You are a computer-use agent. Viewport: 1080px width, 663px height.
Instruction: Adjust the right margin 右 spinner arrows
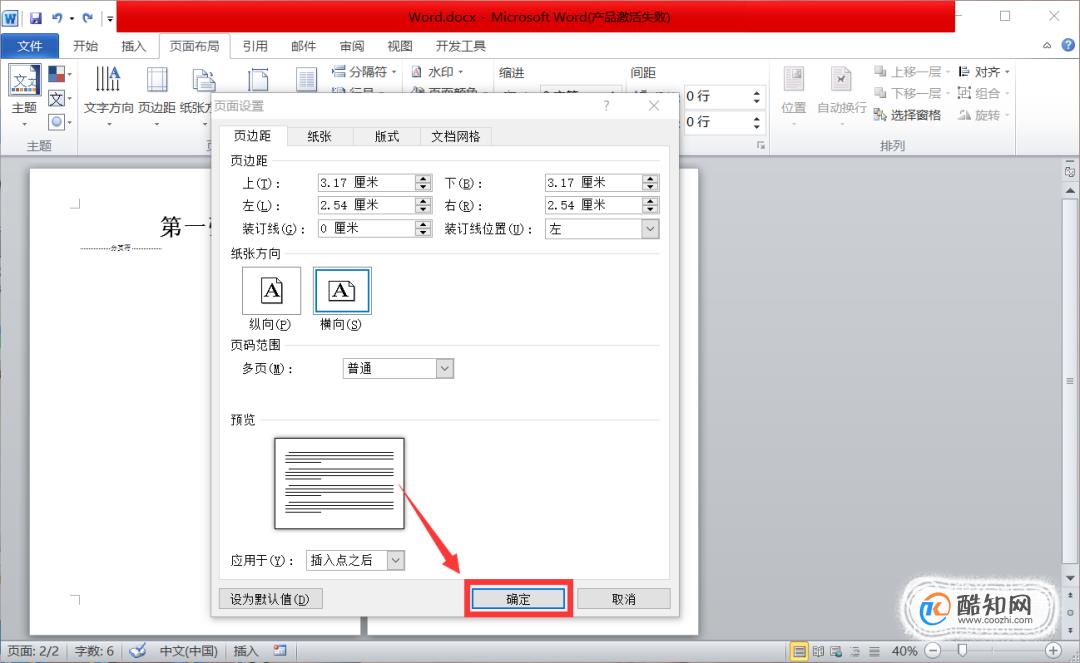[x=651, y=205]
